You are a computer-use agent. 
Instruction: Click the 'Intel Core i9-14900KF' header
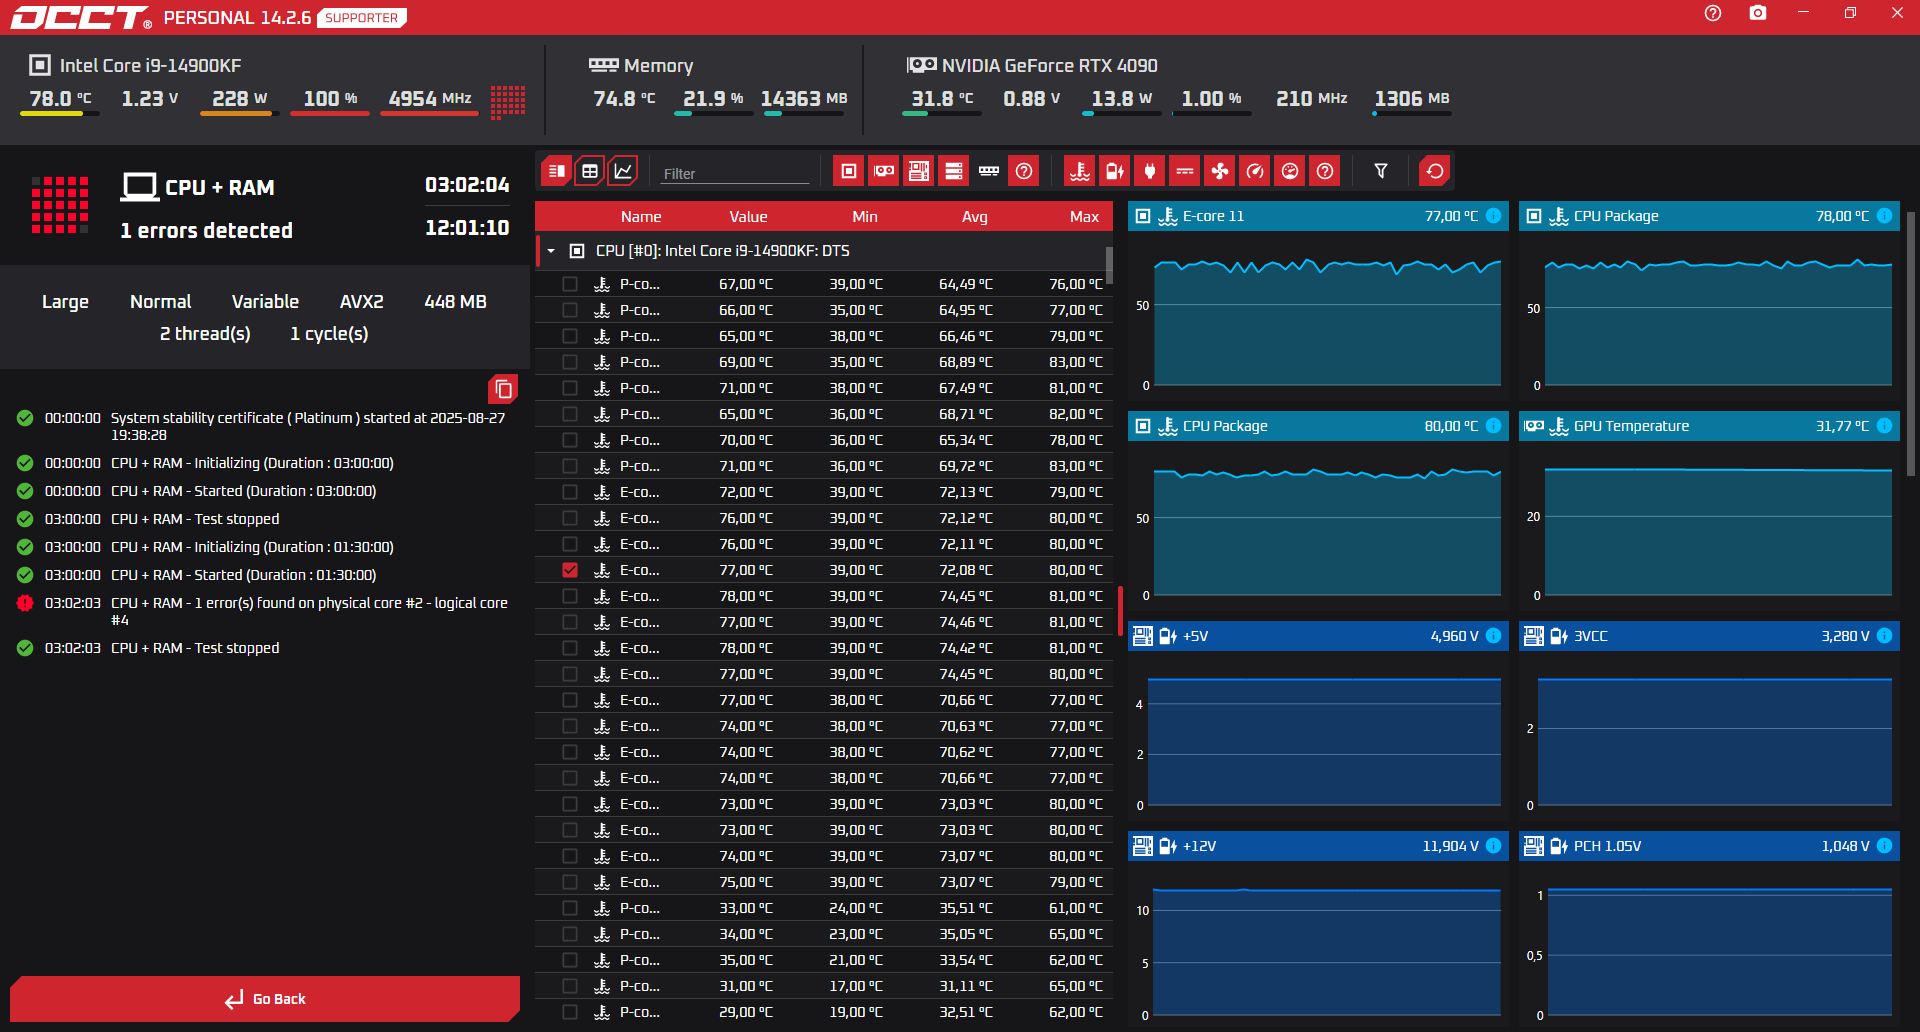coord(150,66)
